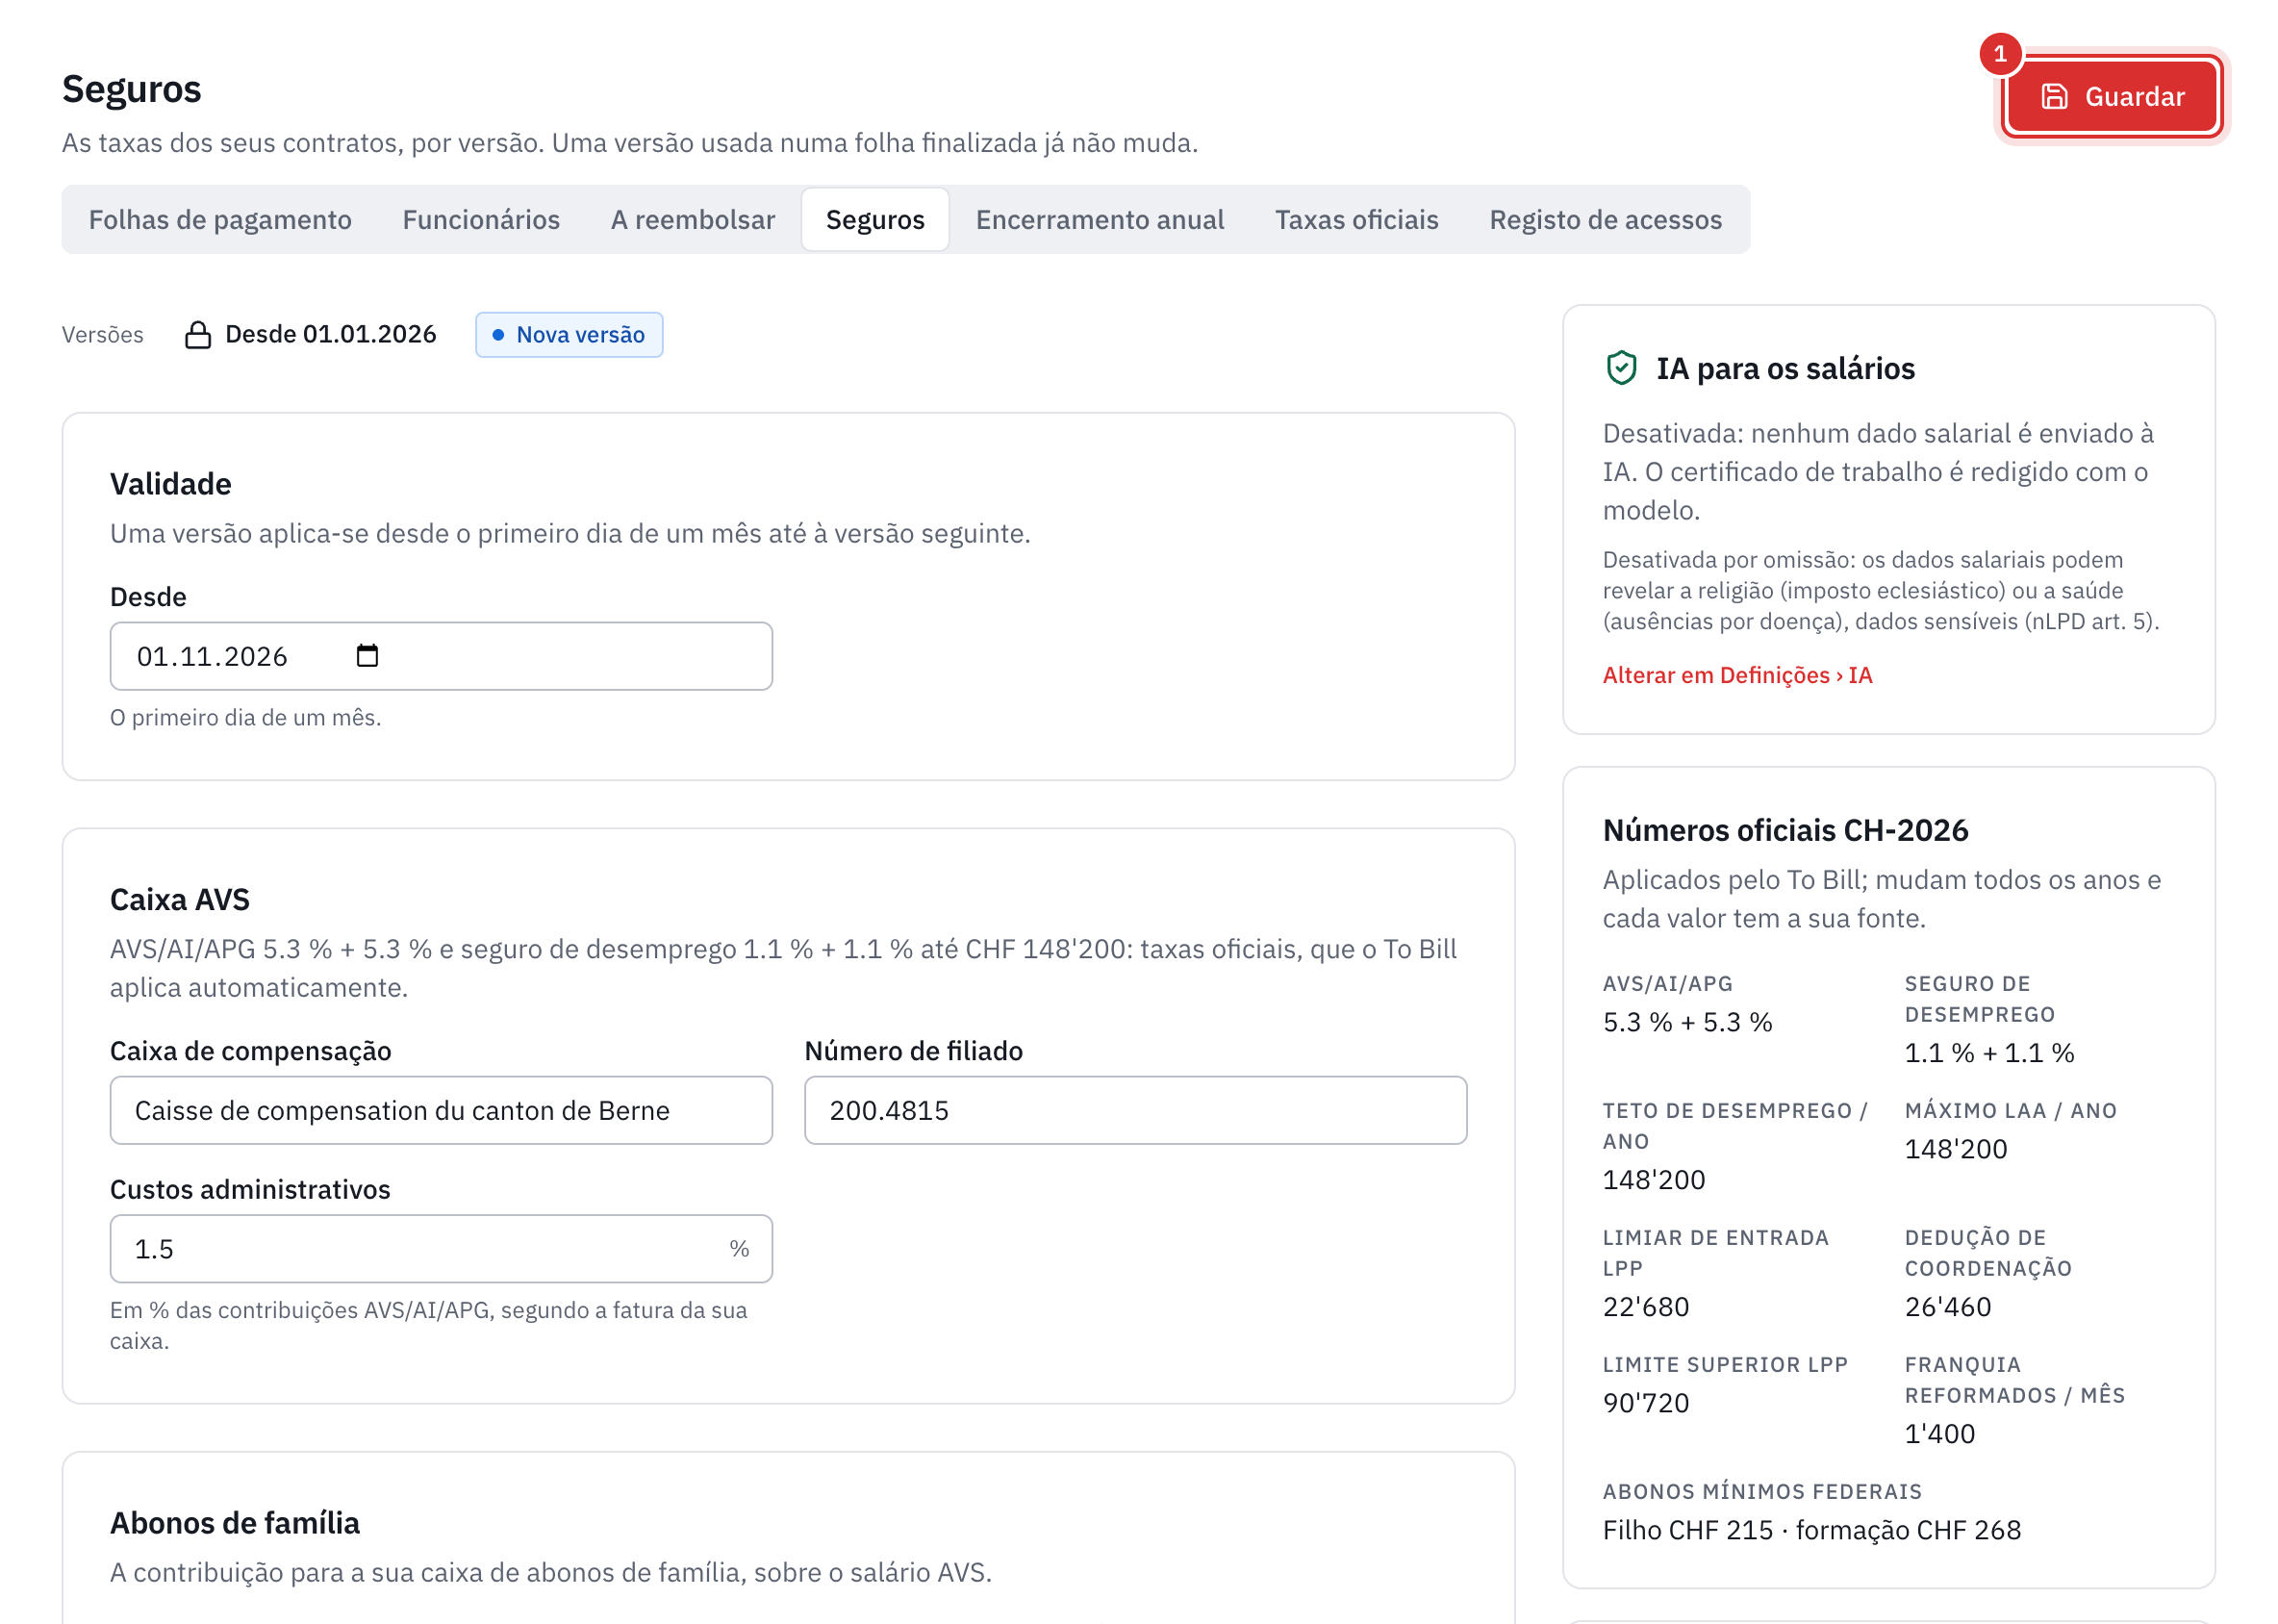Select the AVS/AI/APG value 5.3 % + 5.3 %
Viewport: 2278px width, 1624px height.
(1688, 1022)
